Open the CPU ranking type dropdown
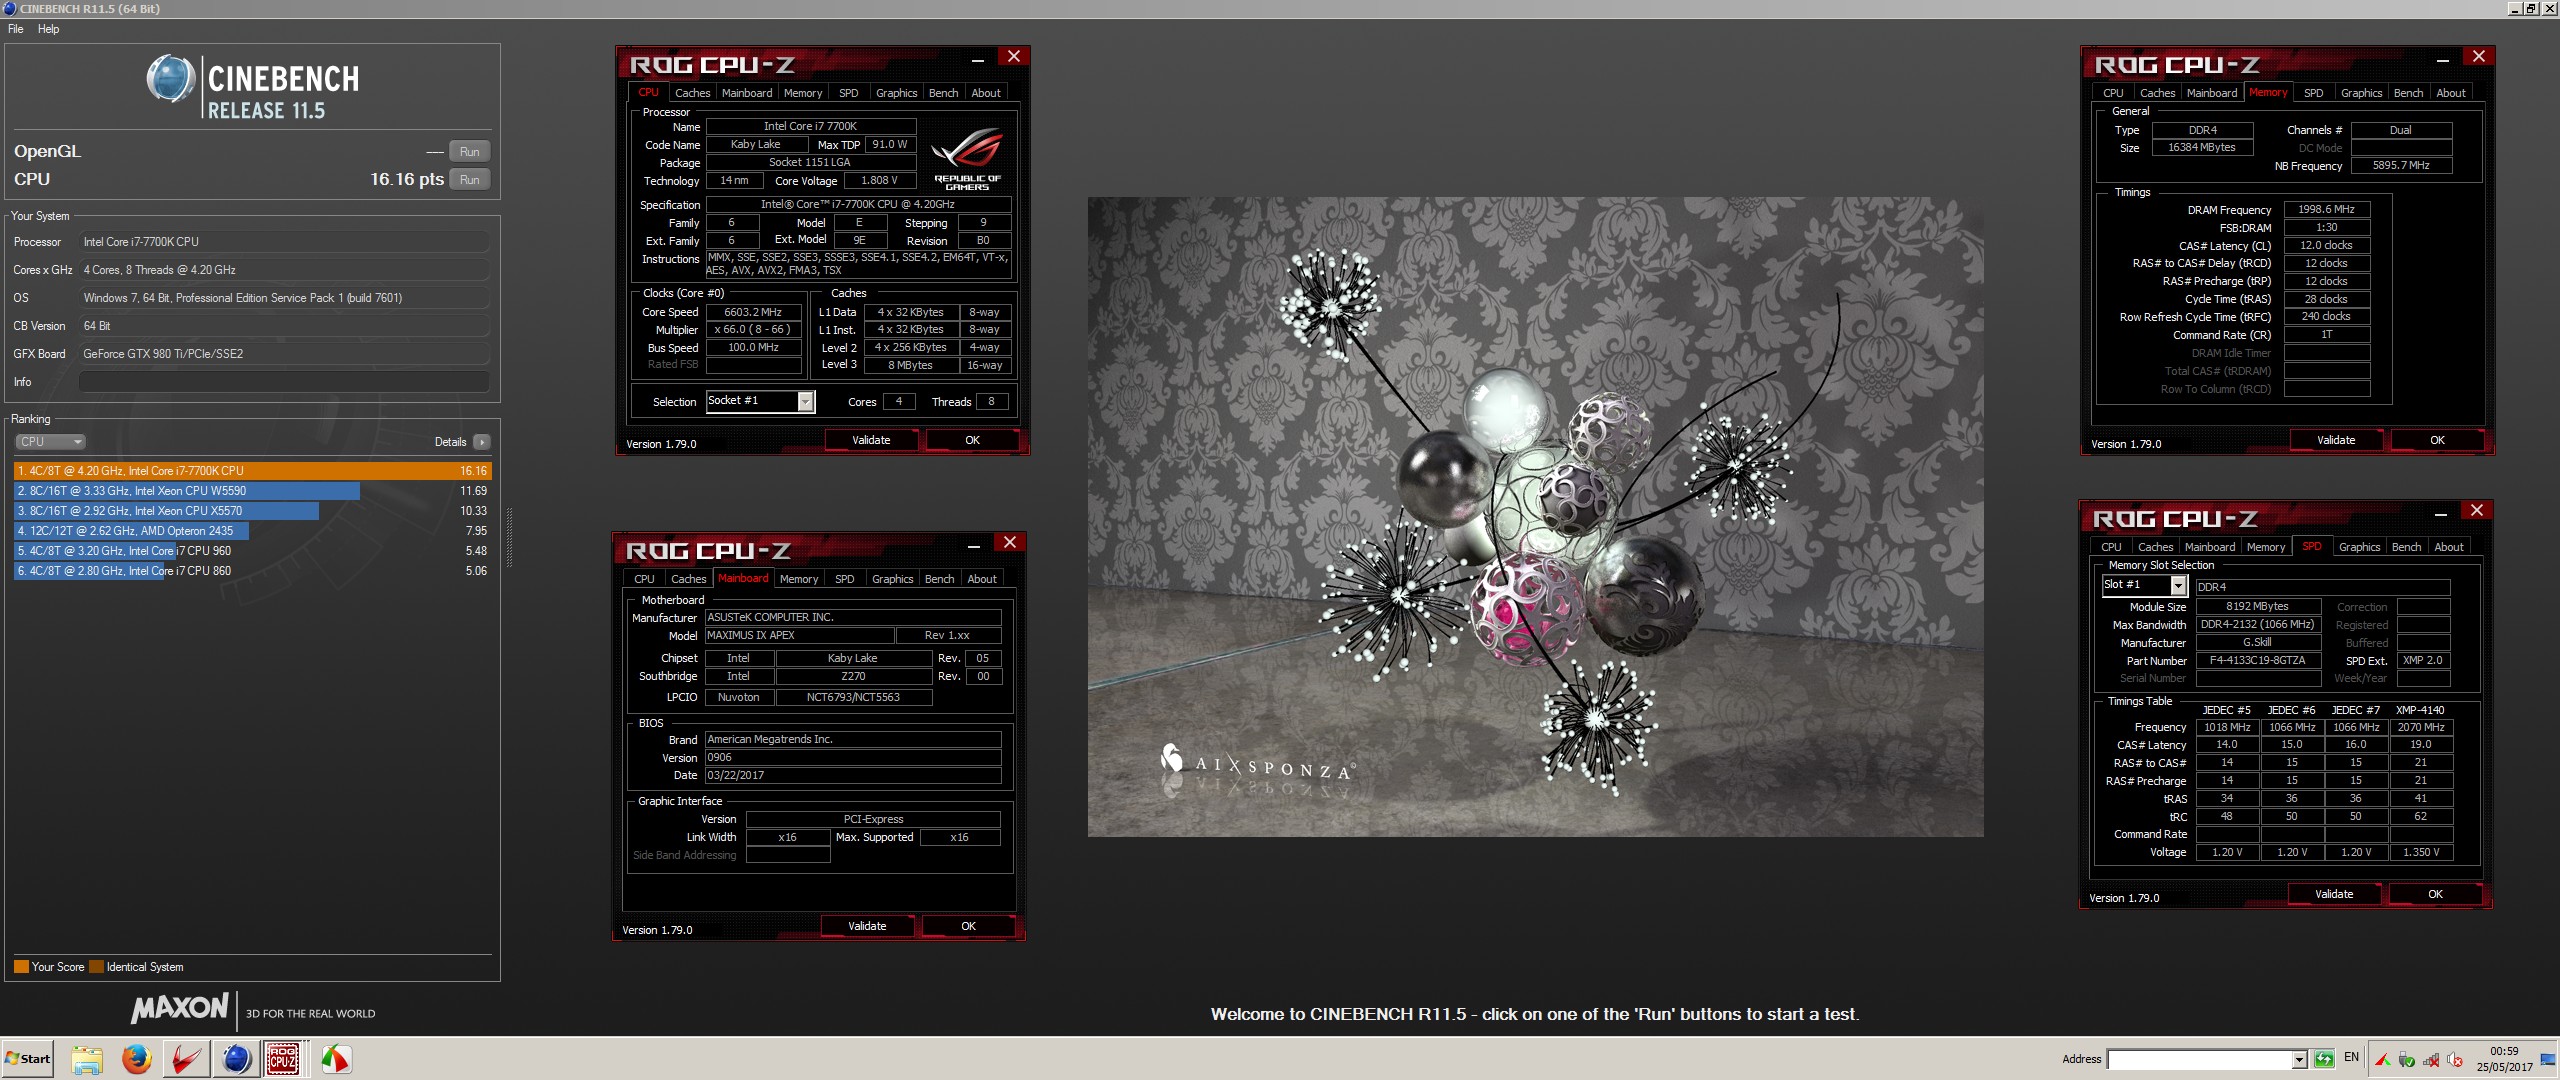 click(50, 442)
